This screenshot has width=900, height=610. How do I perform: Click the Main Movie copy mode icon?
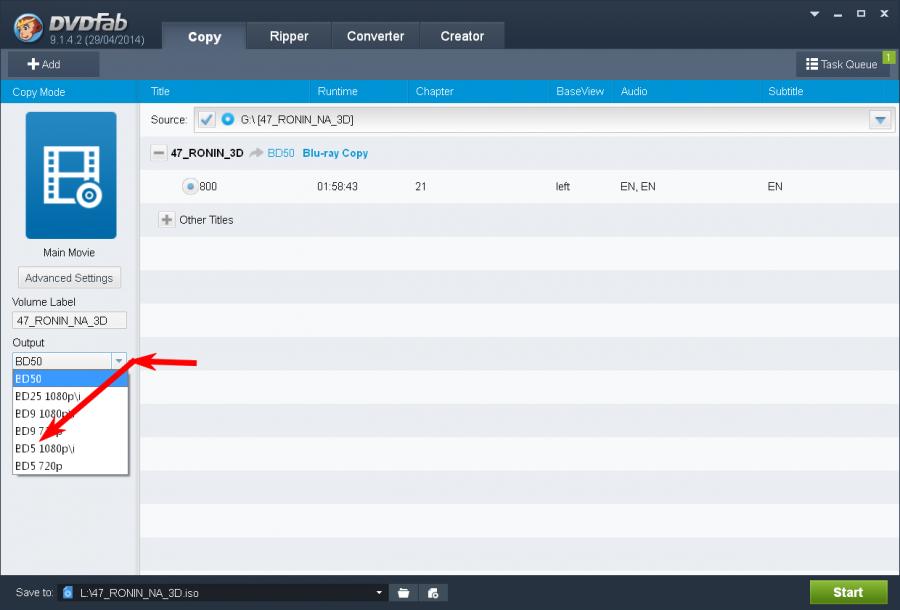(70, 175)
